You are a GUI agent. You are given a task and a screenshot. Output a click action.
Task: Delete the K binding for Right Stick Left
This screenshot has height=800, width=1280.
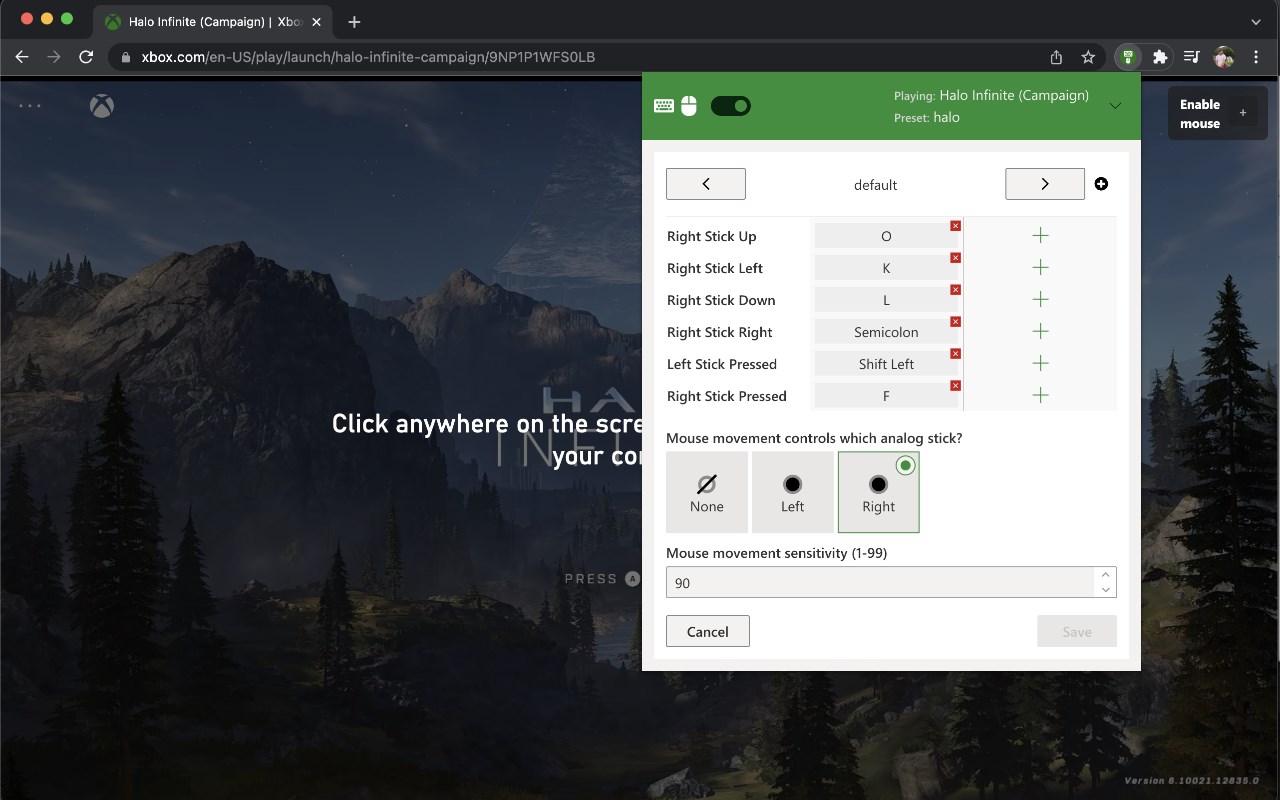coord(955,258)
